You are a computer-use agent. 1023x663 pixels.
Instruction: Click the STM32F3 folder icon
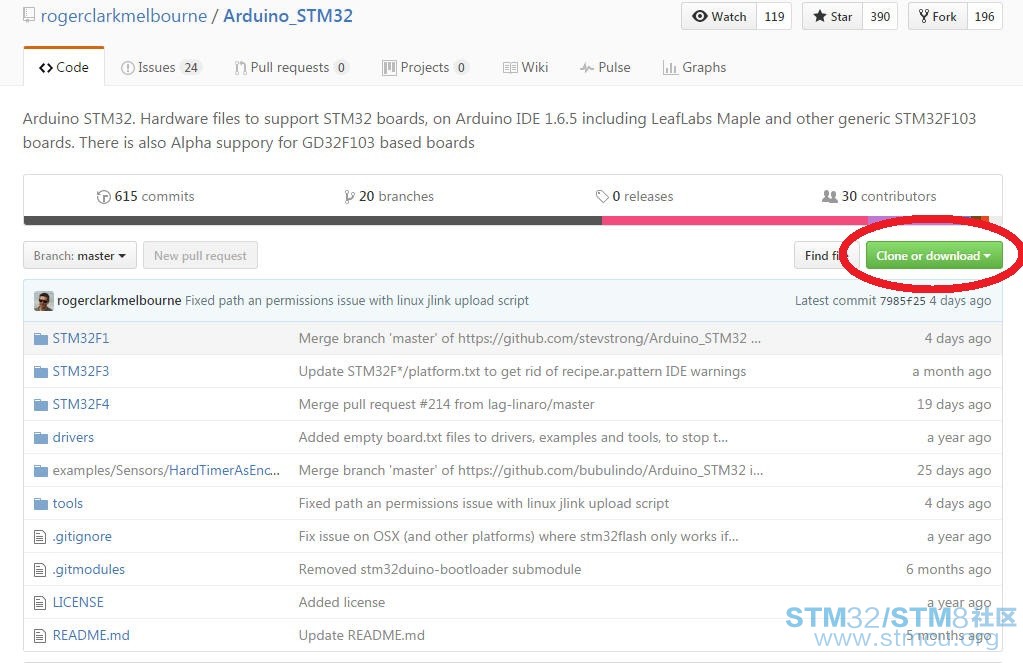40,372
